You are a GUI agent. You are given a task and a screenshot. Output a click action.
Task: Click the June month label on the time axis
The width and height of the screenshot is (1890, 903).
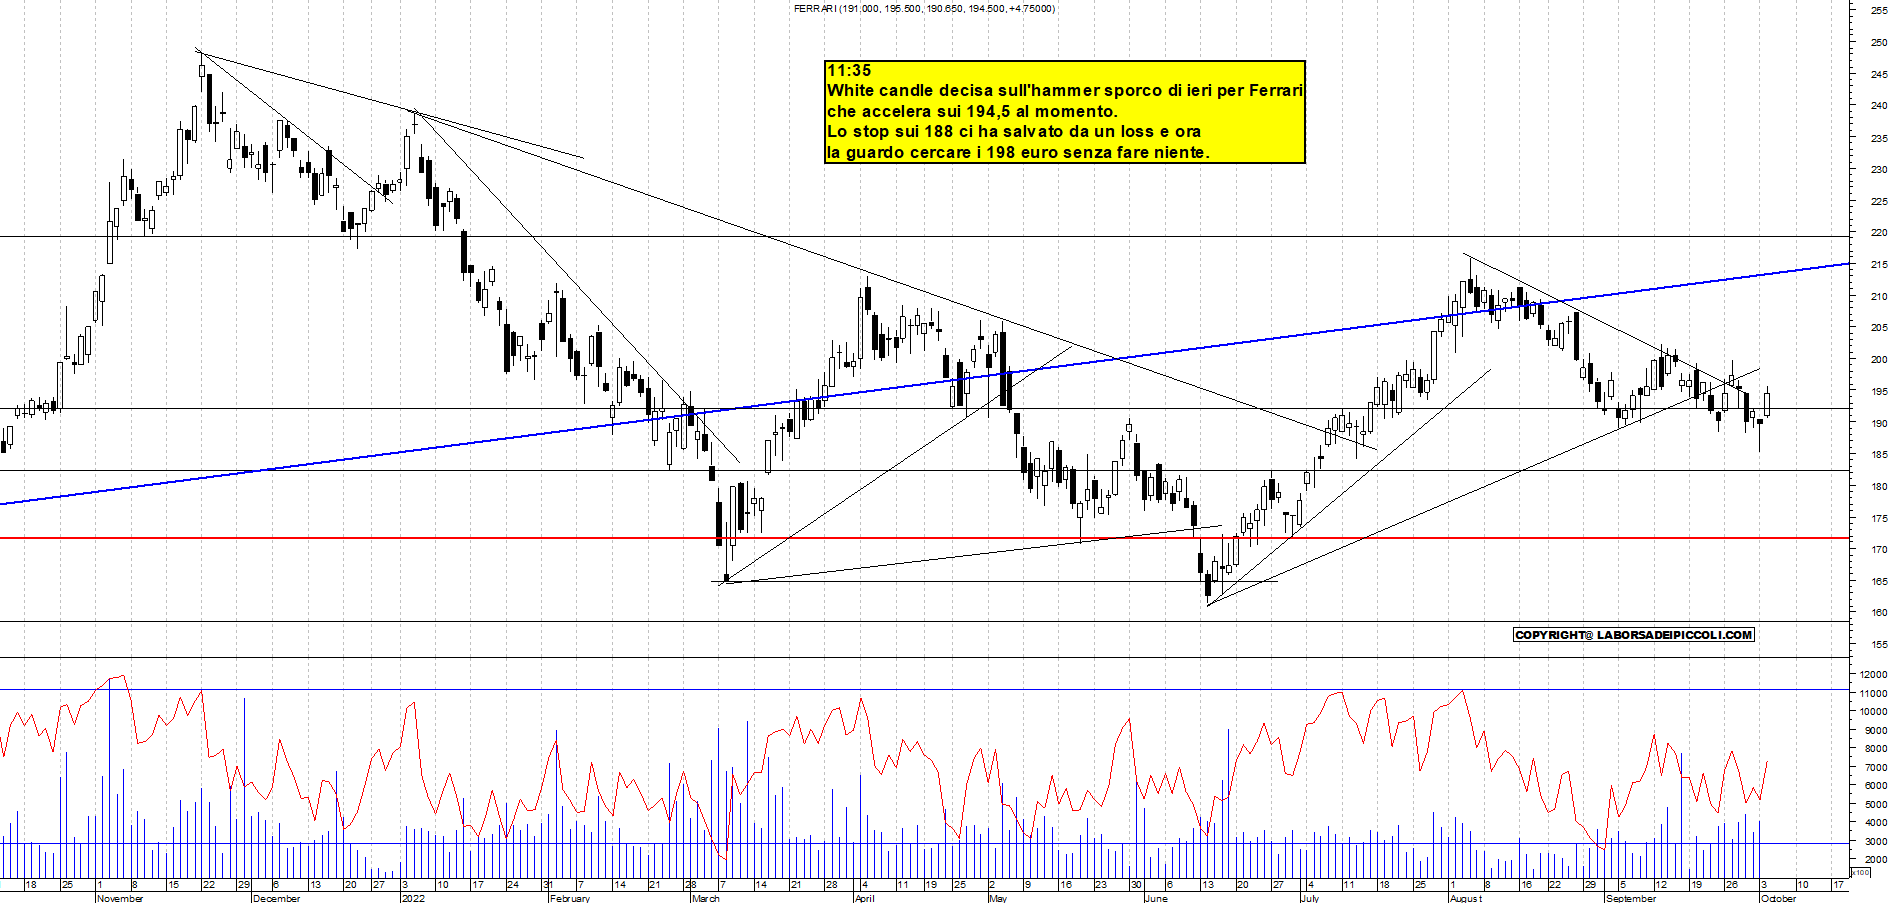point(1156,898)
